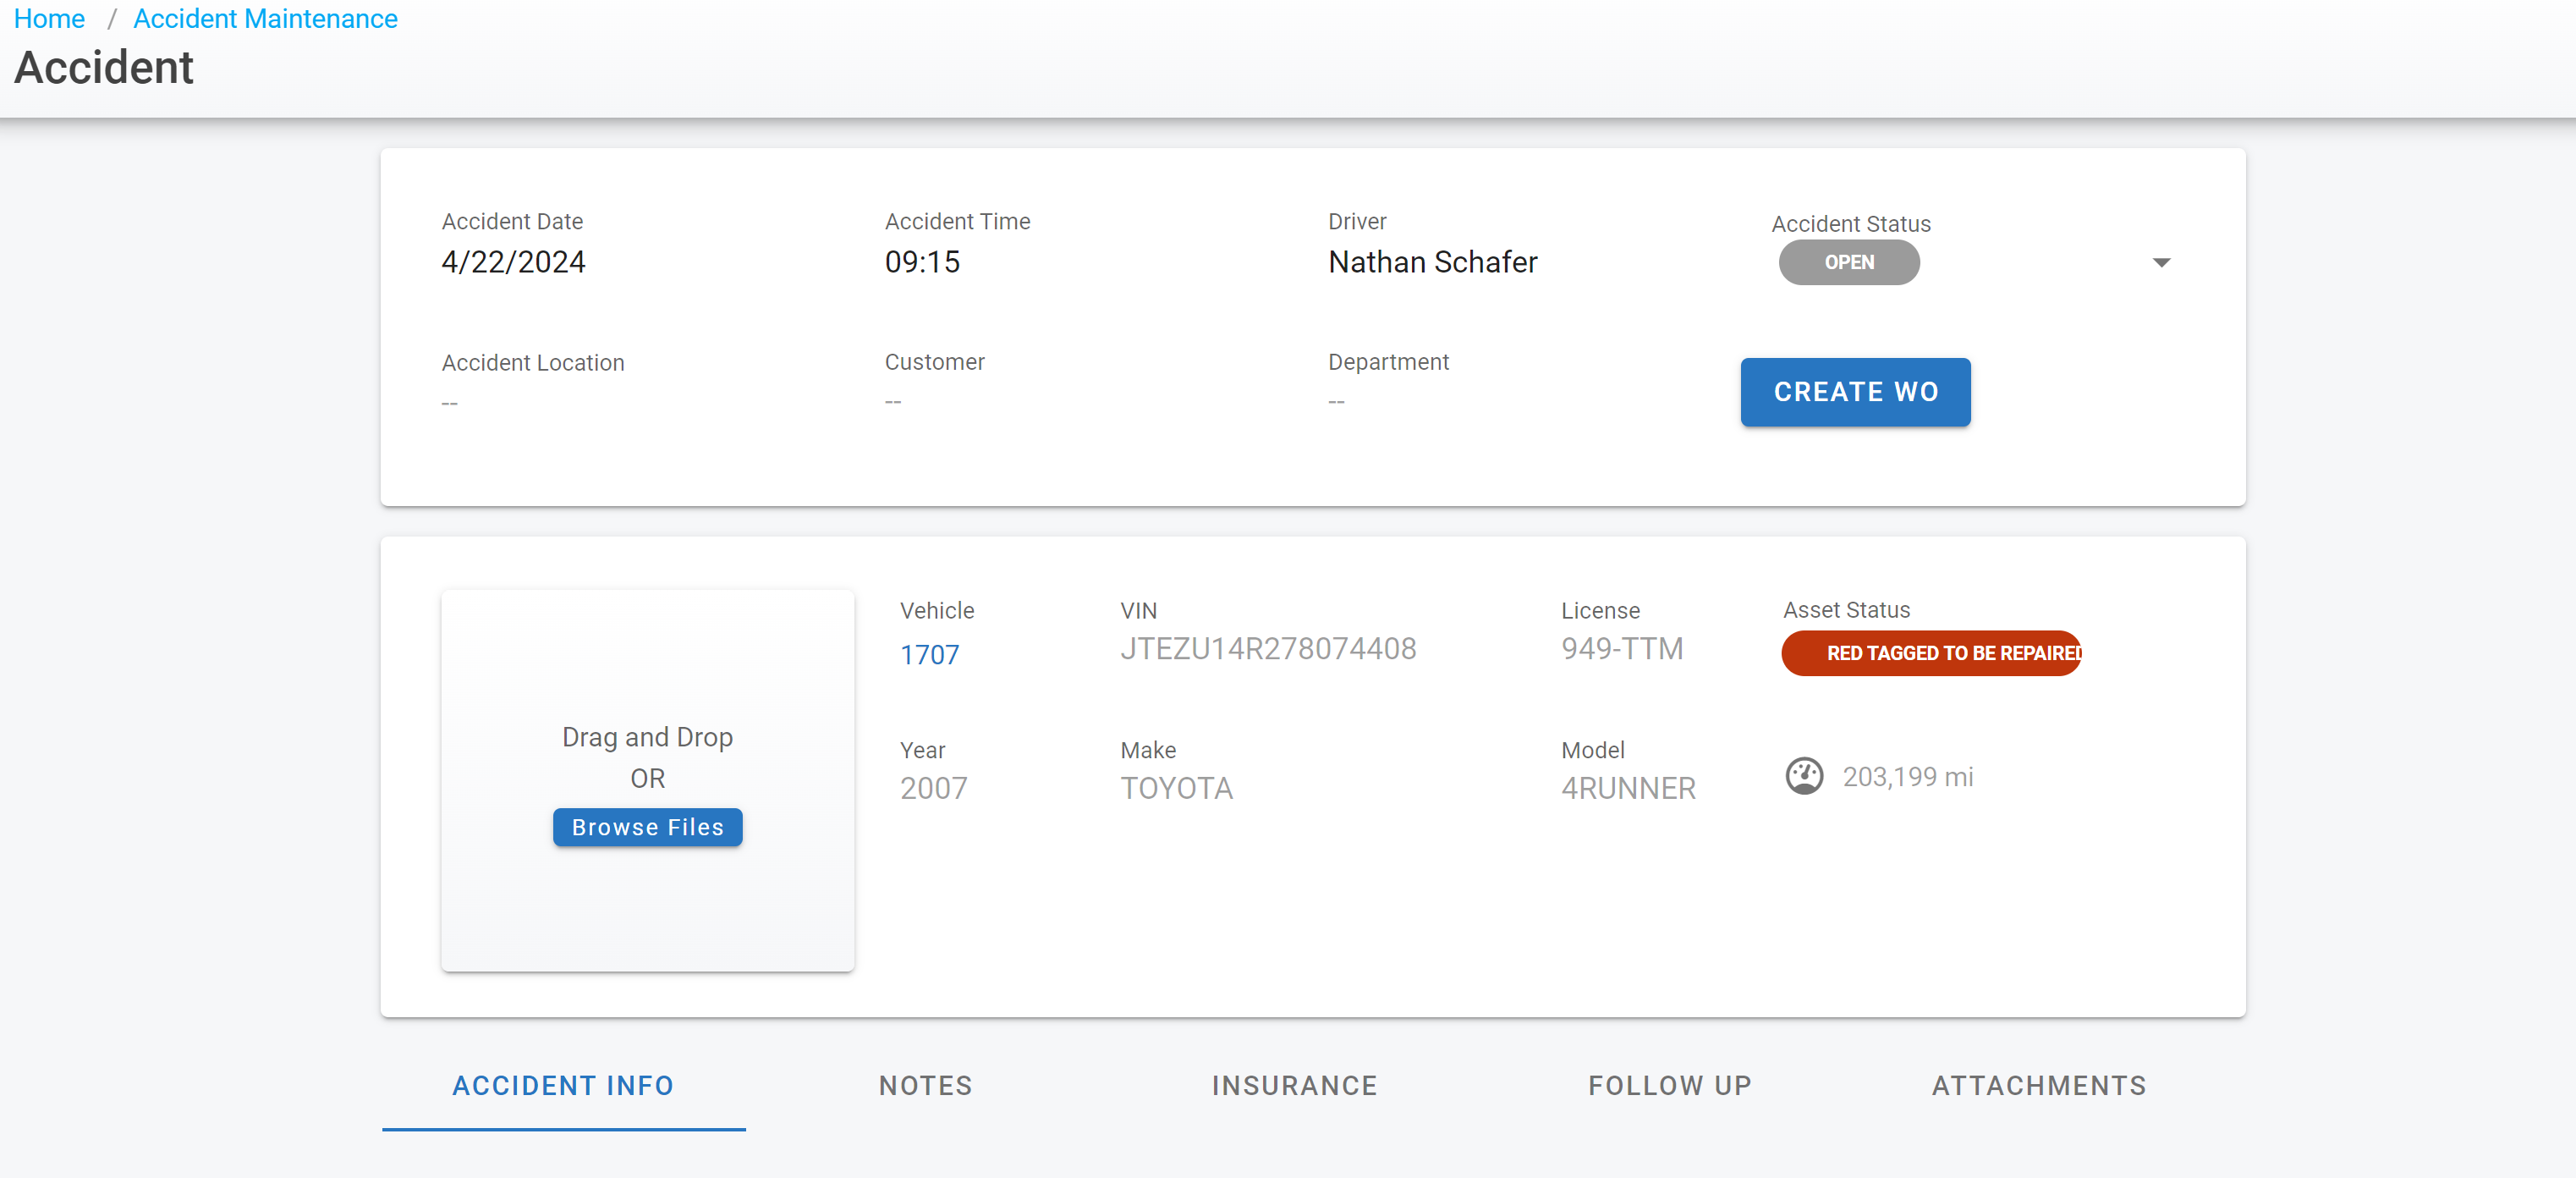Click the Accident Time value 09:15
This screenshot has height=1178, width=2576.
pos(921,262)
